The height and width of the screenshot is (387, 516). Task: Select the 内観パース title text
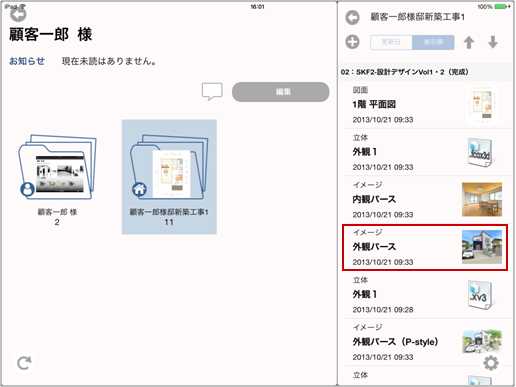pos(374,199)
